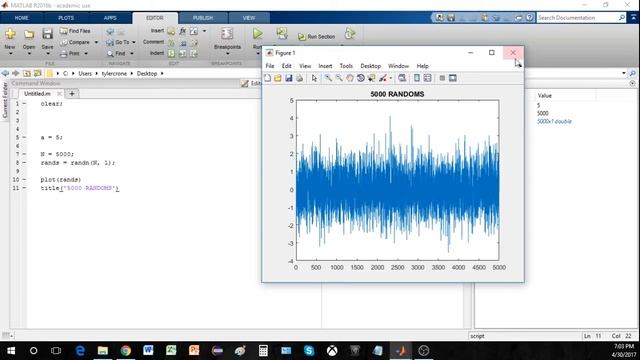Expand the address bar history dropdown

click(x=623, y=73)
